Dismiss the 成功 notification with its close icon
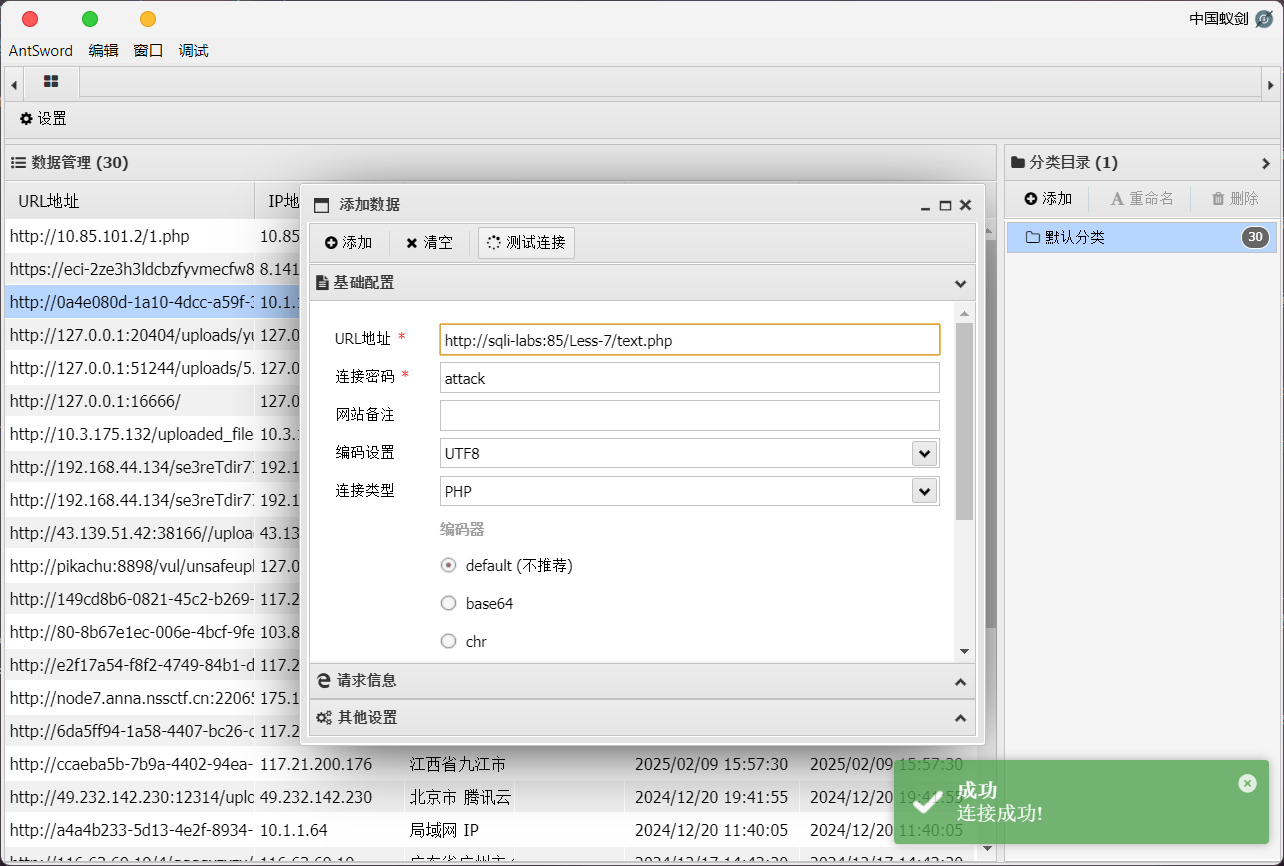The height and width of the screenshot is (866, 1284). [1247, 783]
